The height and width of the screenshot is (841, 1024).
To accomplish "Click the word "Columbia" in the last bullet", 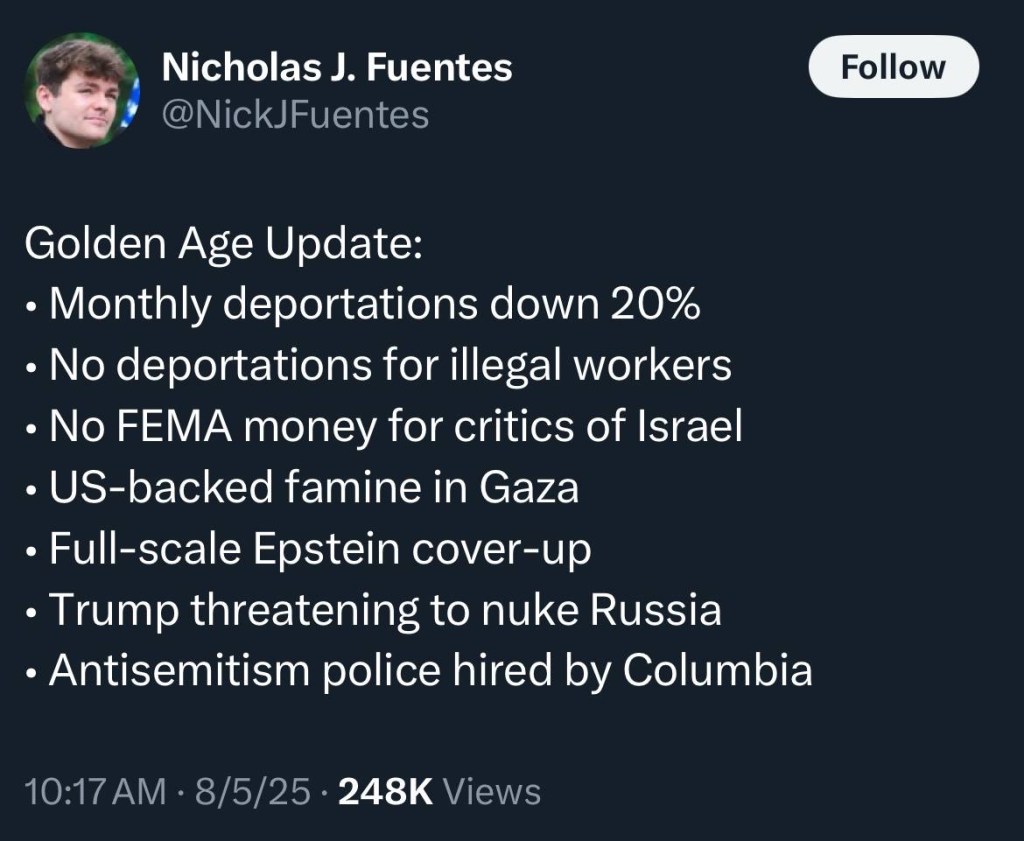I will 717,670.
